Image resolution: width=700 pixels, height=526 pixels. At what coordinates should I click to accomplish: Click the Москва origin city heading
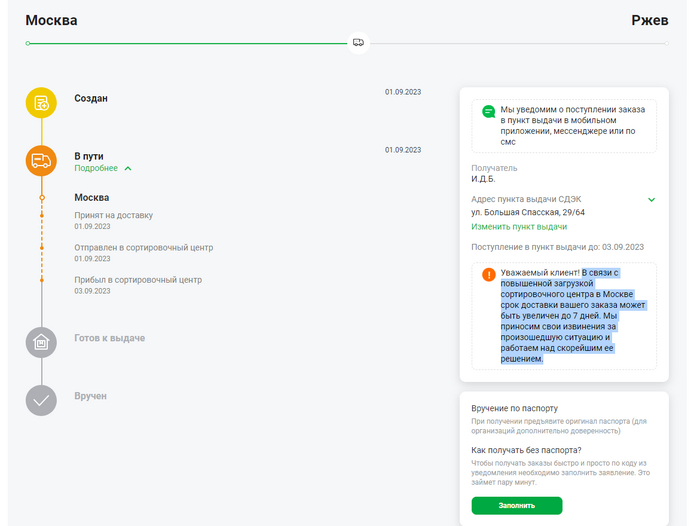point(51,20)
